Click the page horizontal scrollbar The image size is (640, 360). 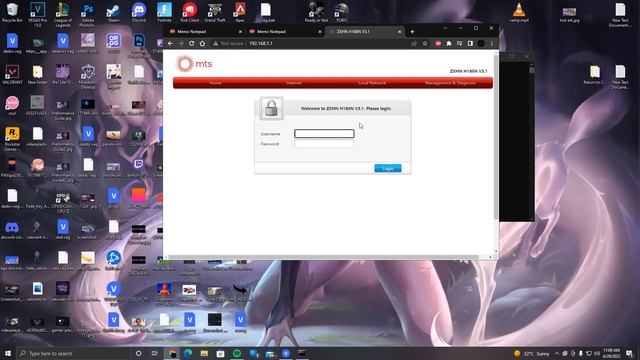[323, 257]
